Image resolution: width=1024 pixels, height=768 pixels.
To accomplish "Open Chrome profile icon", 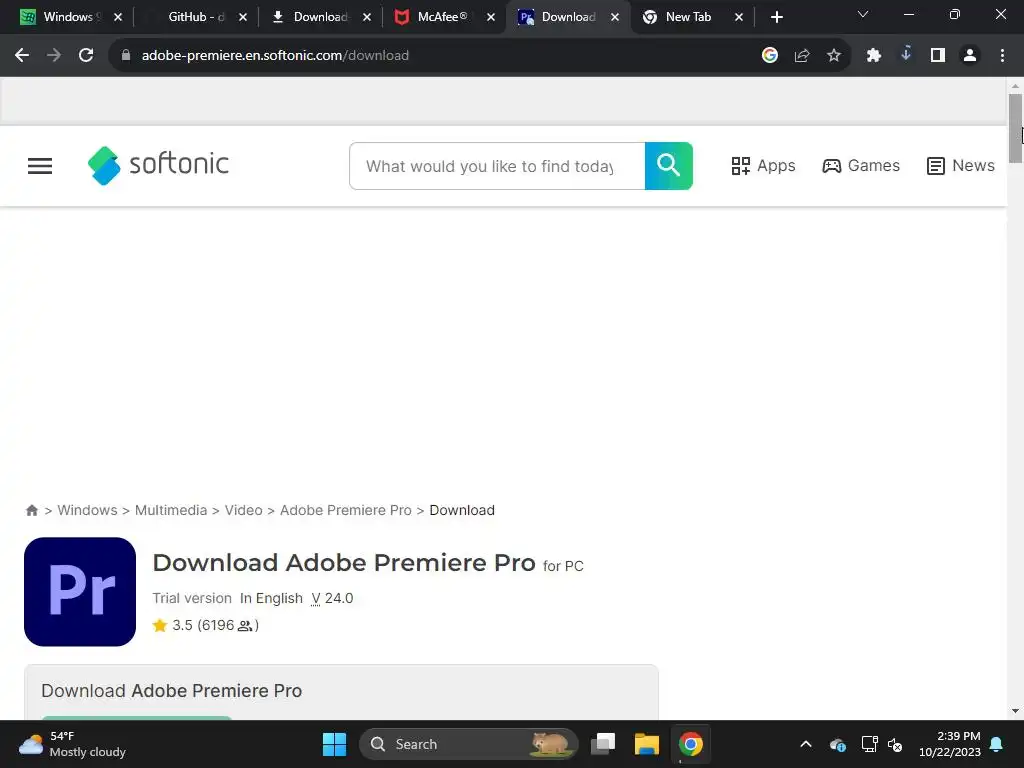I will click(970, 56).
